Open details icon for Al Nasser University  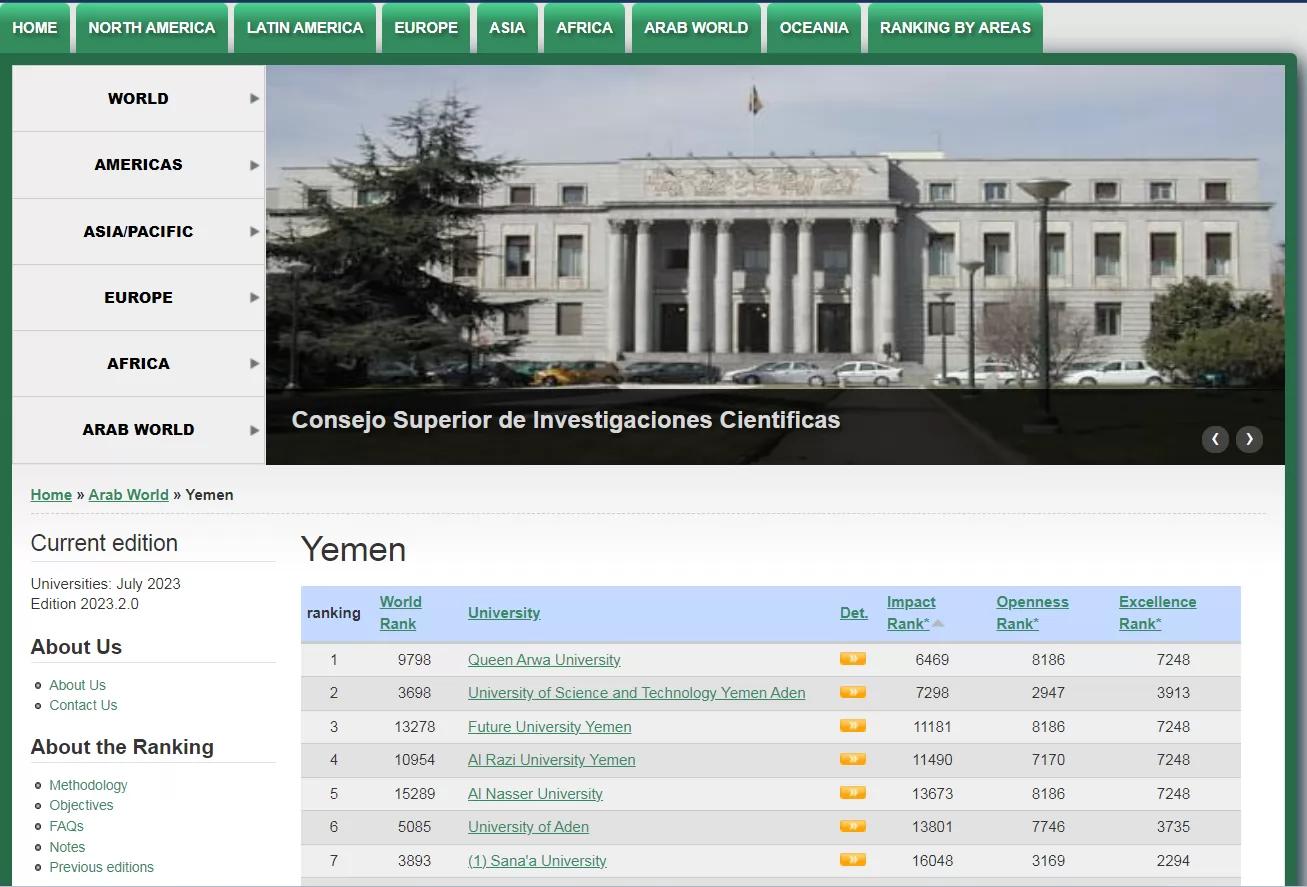[853, 793]
